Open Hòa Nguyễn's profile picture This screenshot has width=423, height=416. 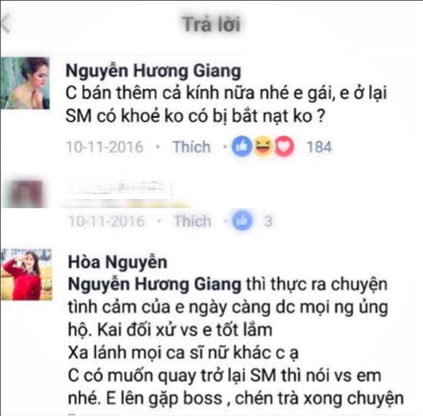click(26, 274)
